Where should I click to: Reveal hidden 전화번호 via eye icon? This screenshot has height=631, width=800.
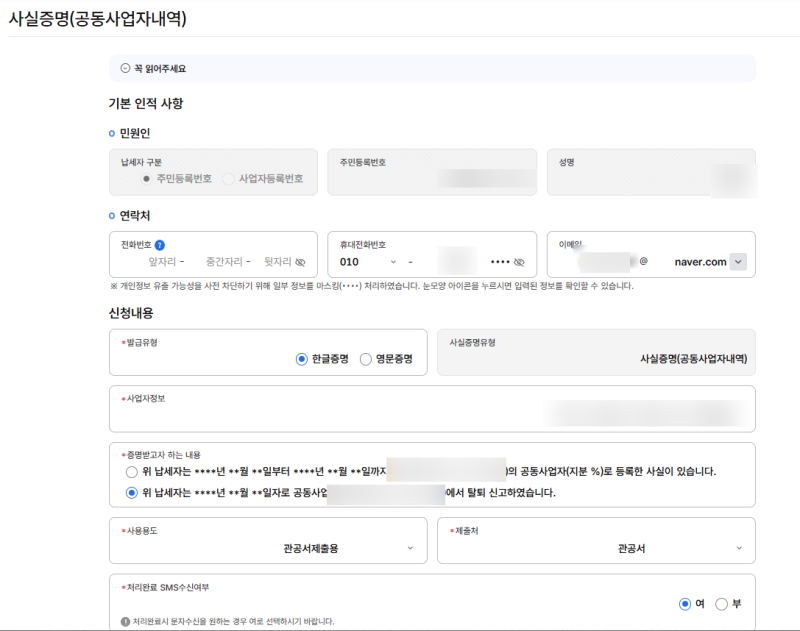coord(301,262)
